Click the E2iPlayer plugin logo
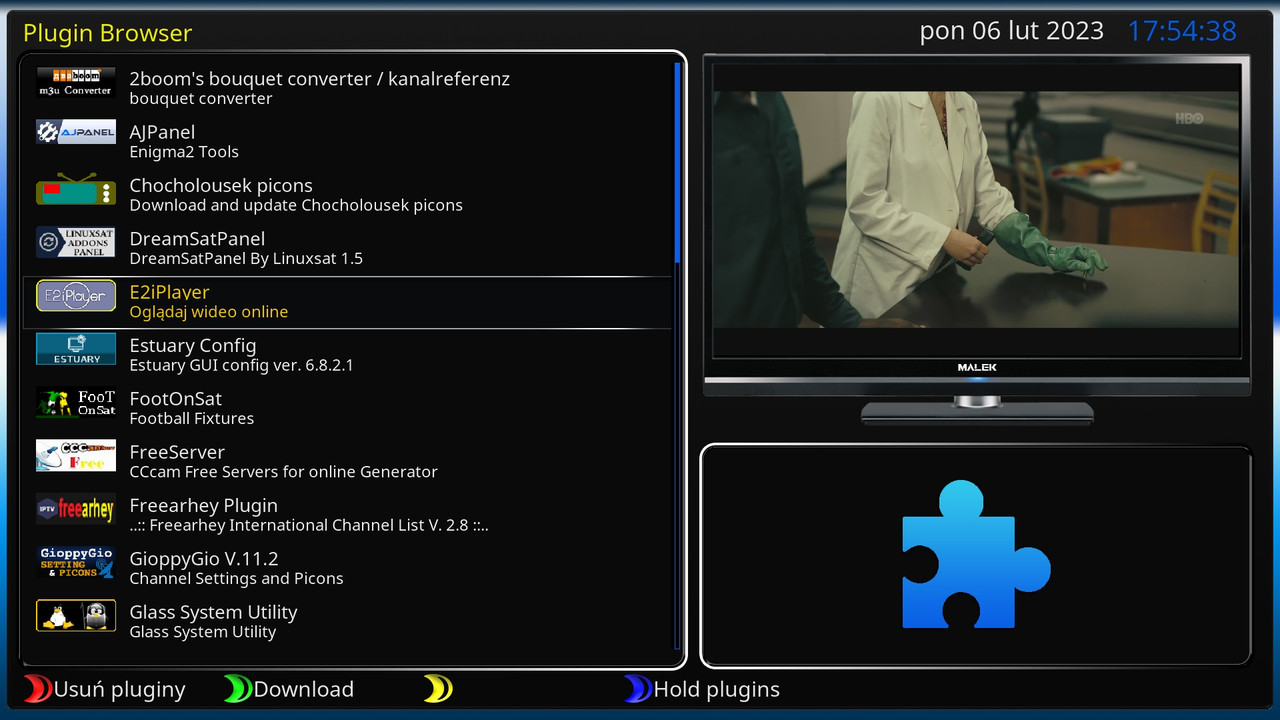Screen dimensions: 1280x720 tap(76, 295)
